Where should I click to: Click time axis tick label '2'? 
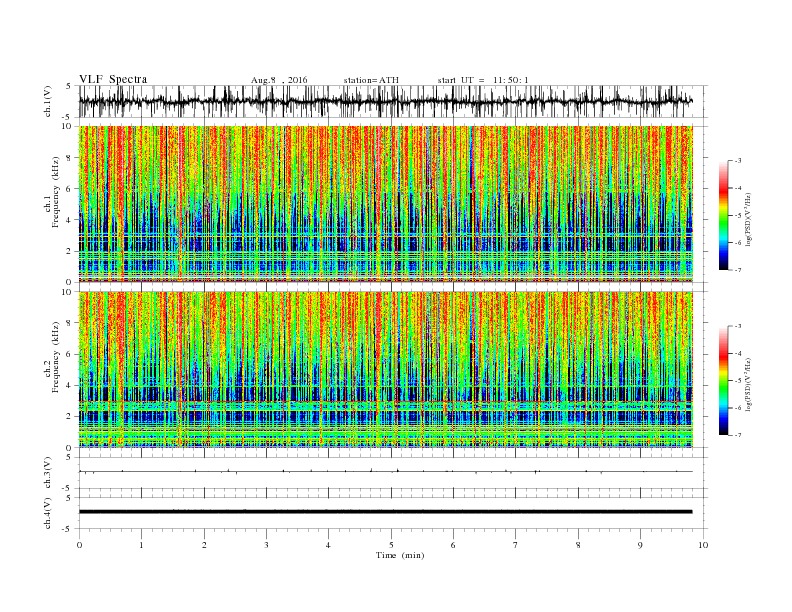(x=204, y=545)
